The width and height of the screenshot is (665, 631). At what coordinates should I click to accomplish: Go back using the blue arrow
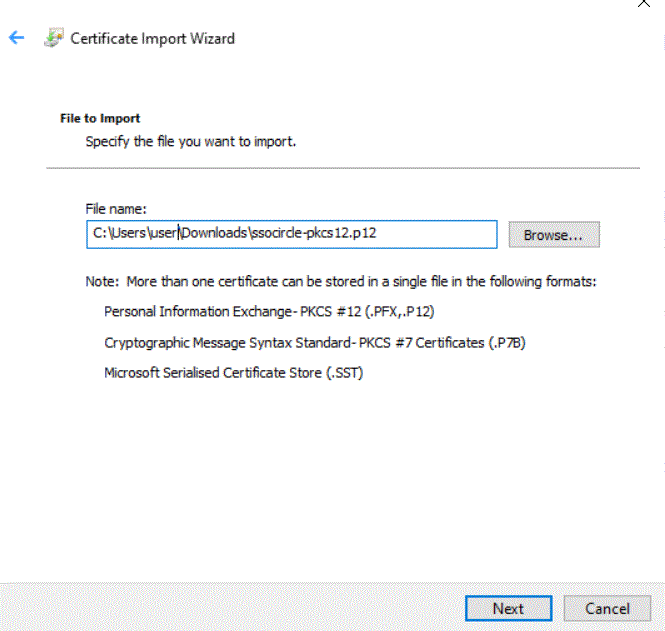17,37
